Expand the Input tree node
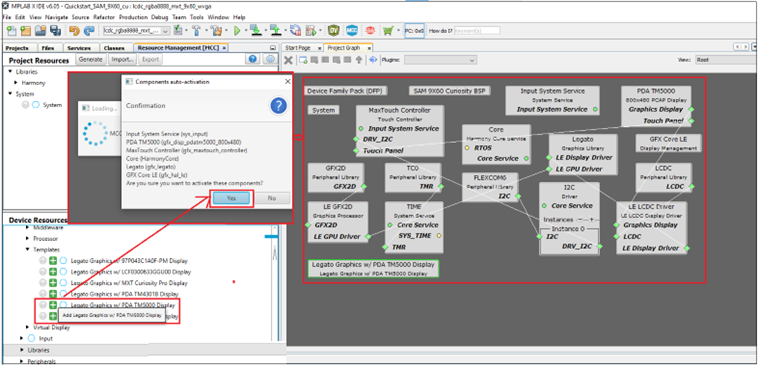The width and height of the screenshot is (758, 367). click(22, 338)
